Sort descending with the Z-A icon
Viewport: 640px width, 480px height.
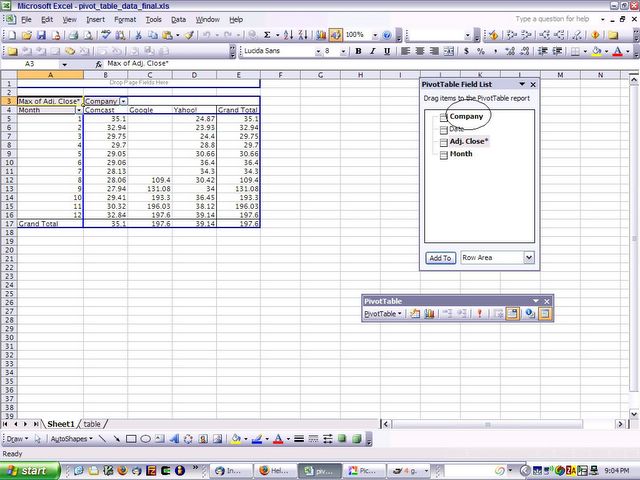(x=303, y=36)
